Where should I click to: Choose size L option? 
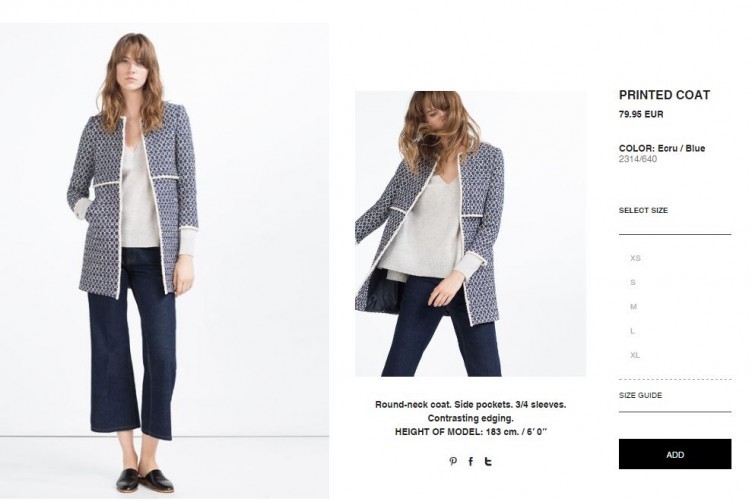pyautogui.click(x=632, y=331)
